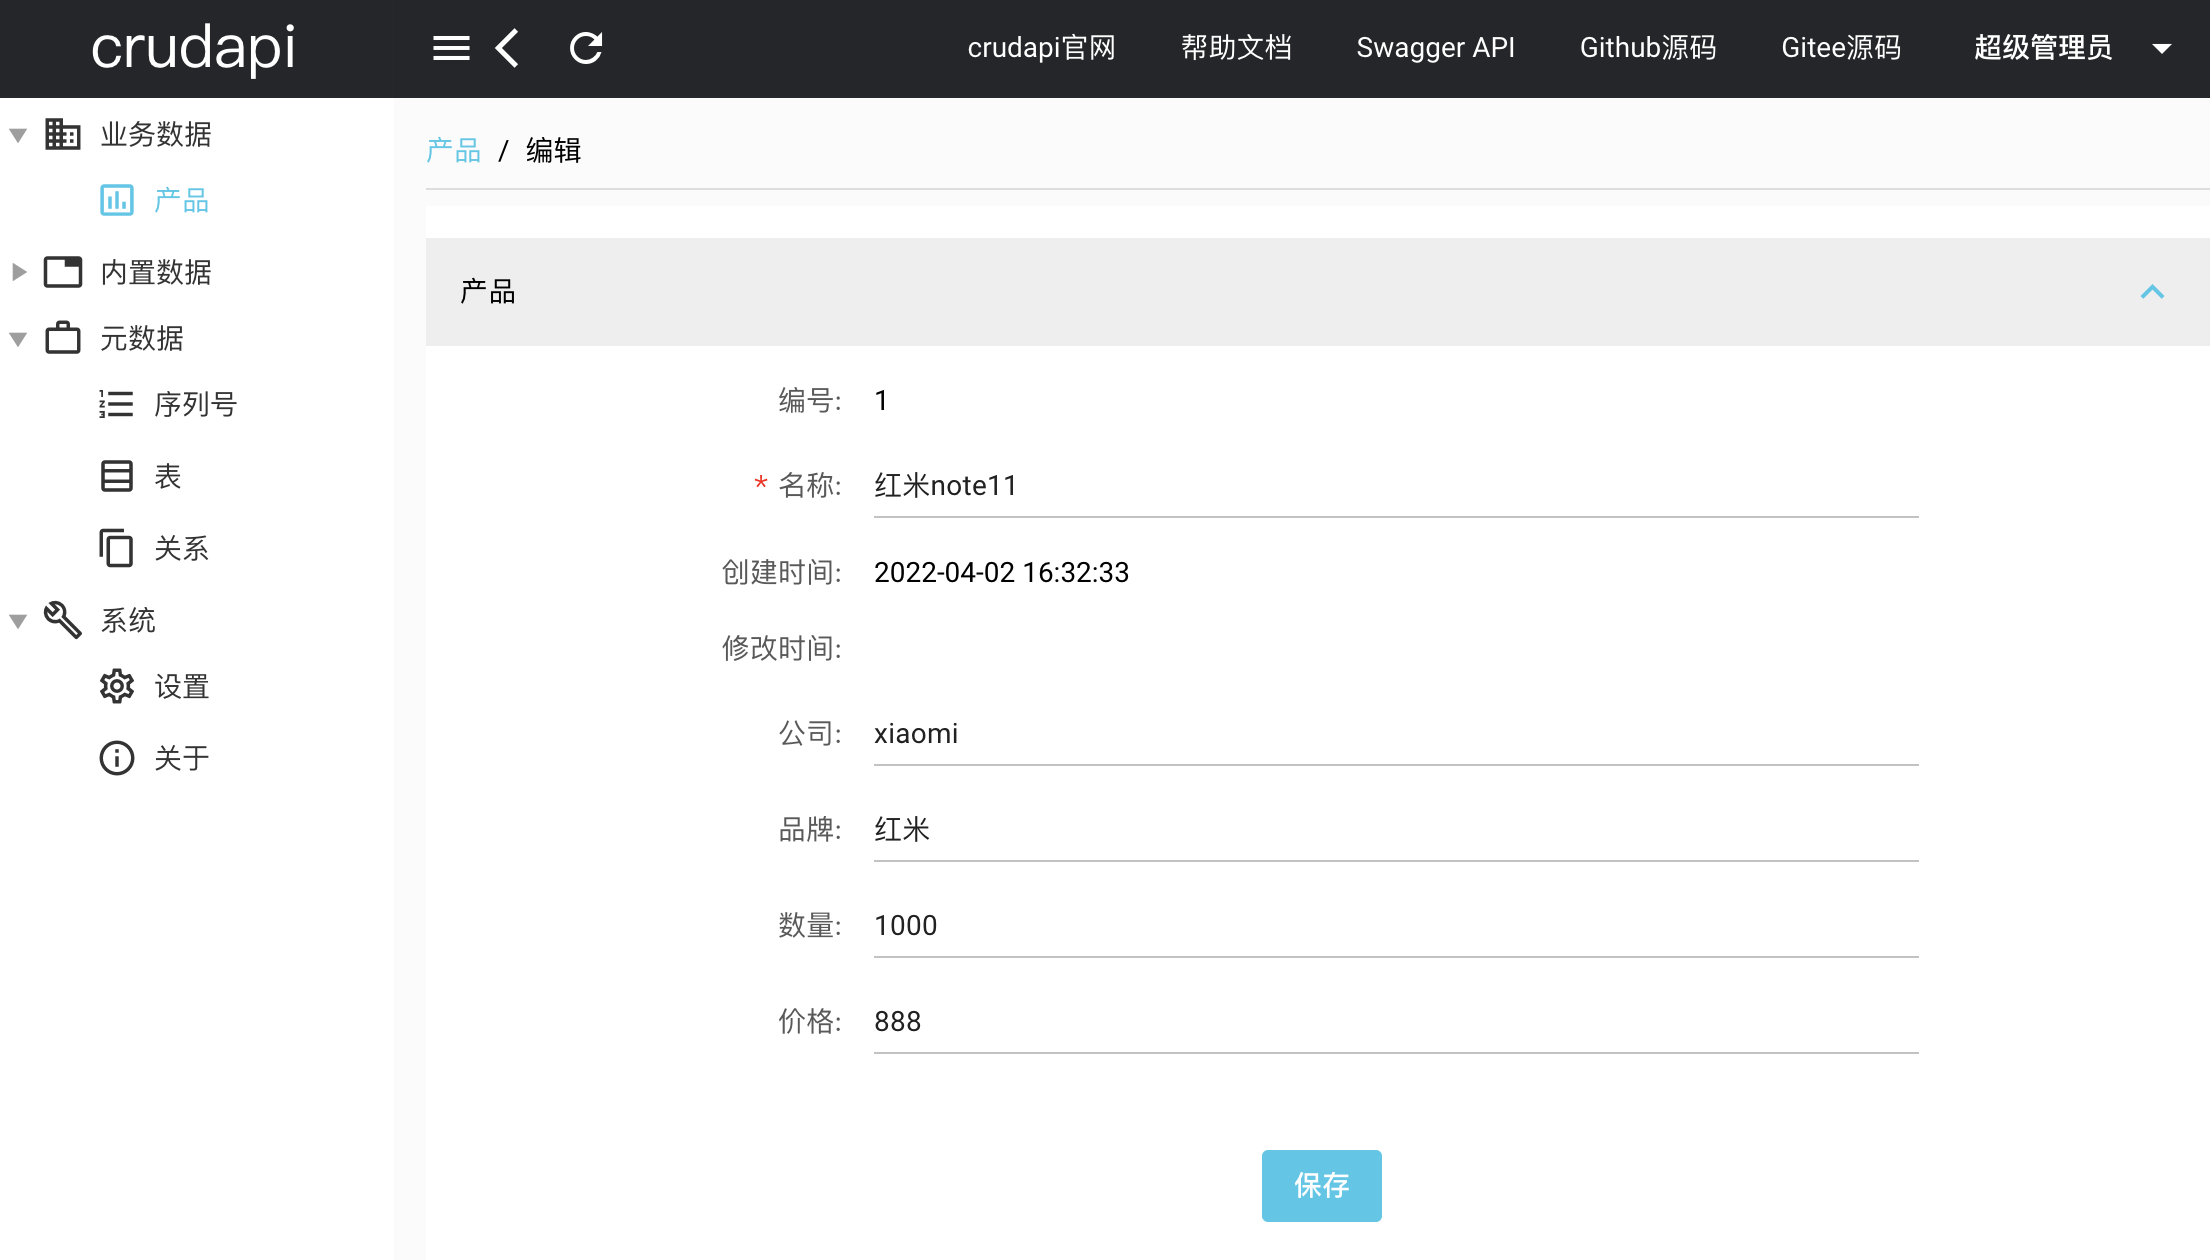Collapse the 业务数据 tree arrow
Image resolution: width=2210 pixels, height=1260 pixels.
click(x=18, y=135)
